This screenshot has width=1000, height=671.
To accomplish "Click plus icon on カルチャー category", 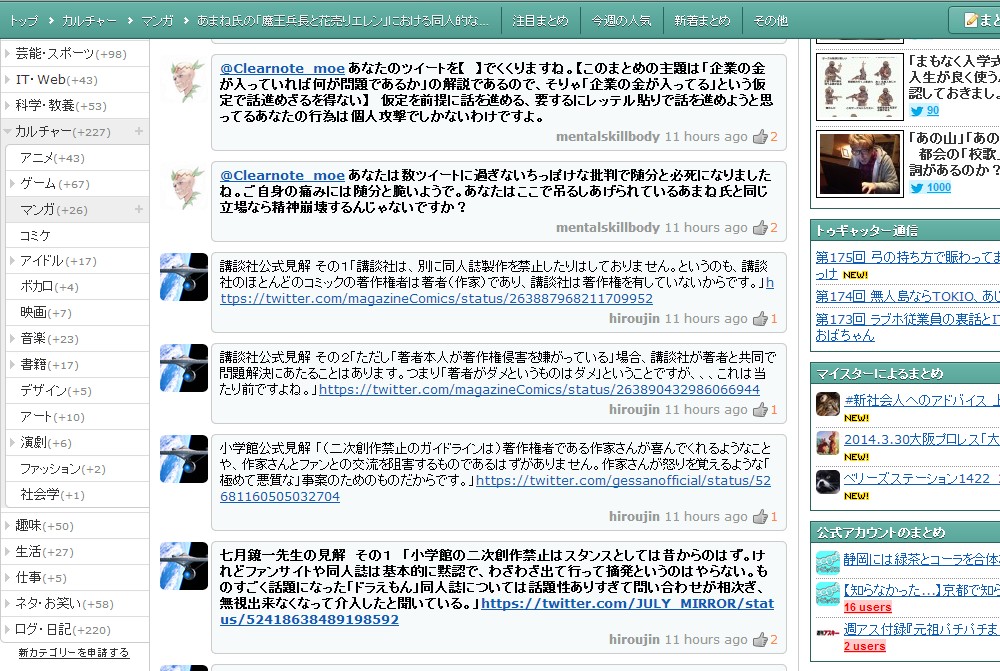I will [x=138, y=131].
